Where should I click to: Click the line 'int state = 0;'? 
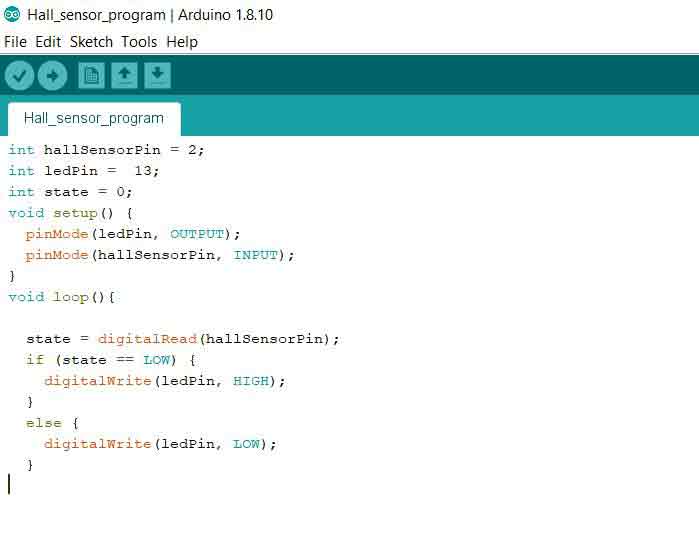click(70, 192)
